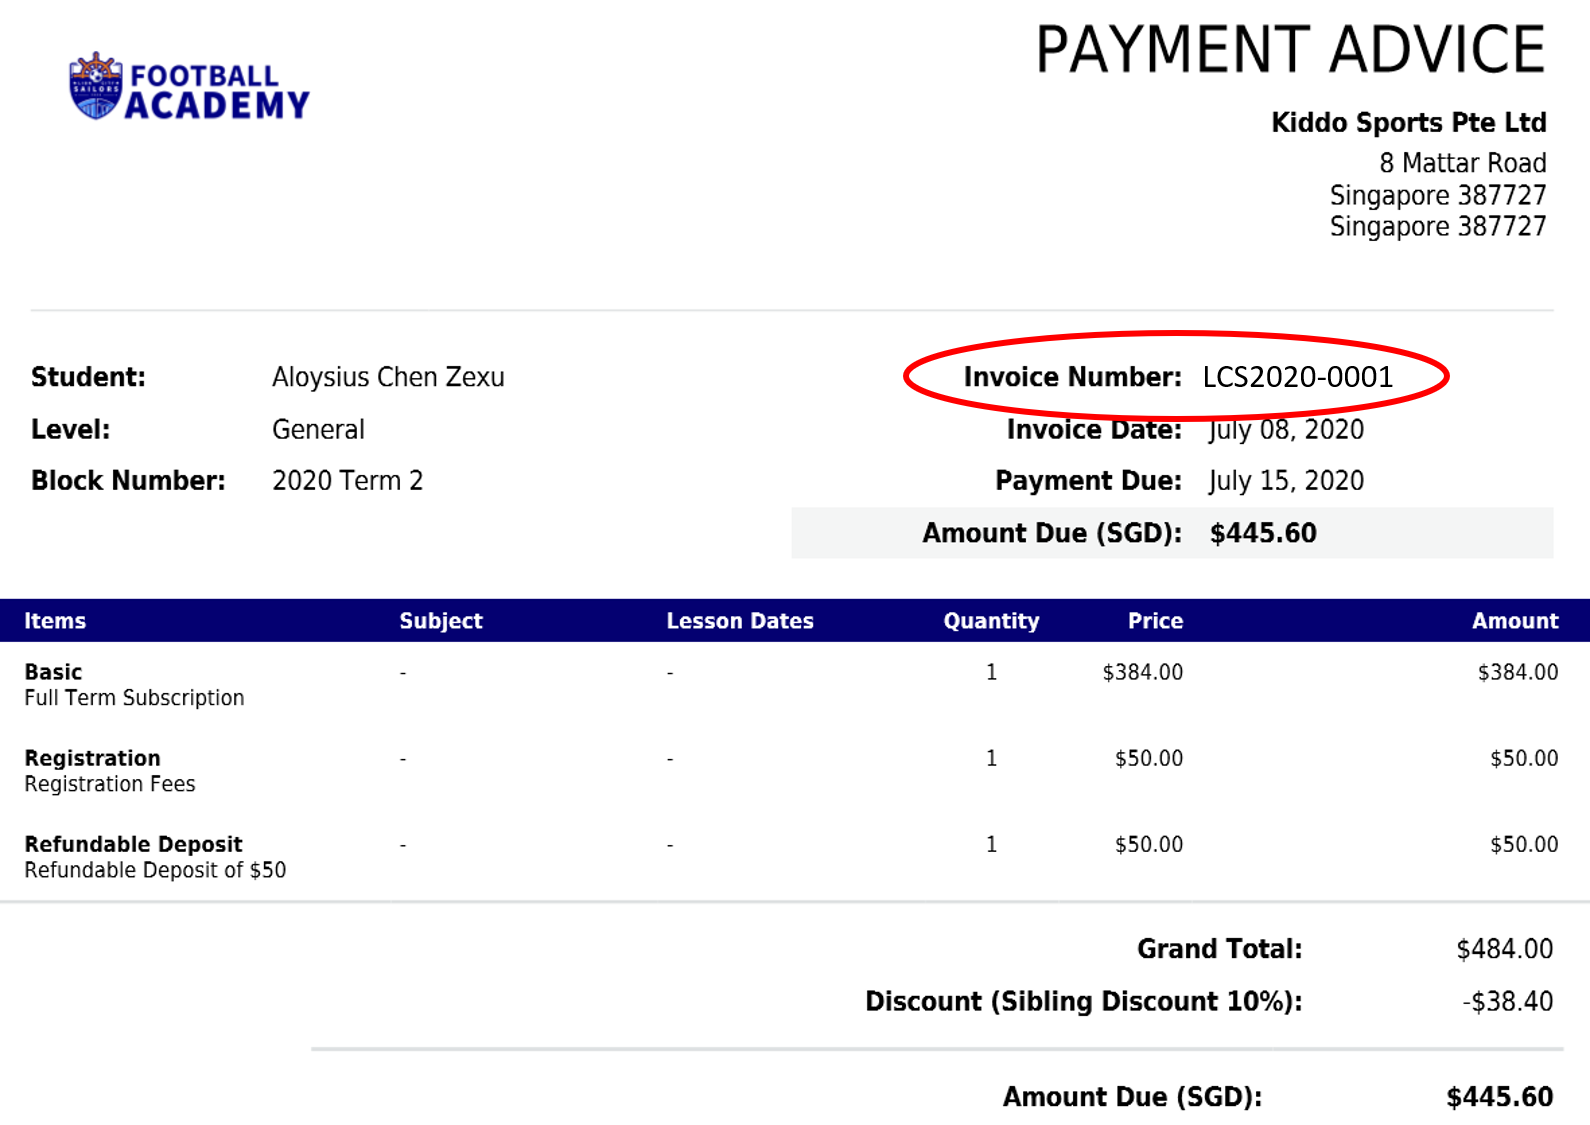Image resolution: width=1590 pixels, height=1125 pixels.
Task: Select the Refundable Deposit line item
Action: [x=155, y=857]
